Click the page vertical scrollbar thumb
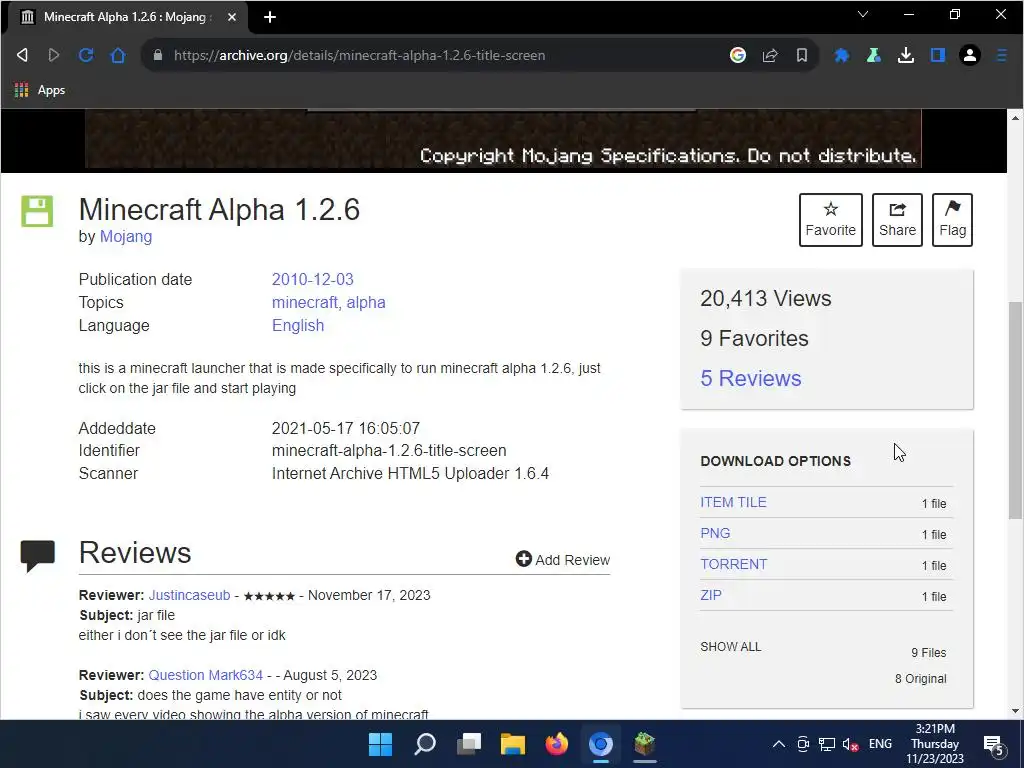 1015,409
